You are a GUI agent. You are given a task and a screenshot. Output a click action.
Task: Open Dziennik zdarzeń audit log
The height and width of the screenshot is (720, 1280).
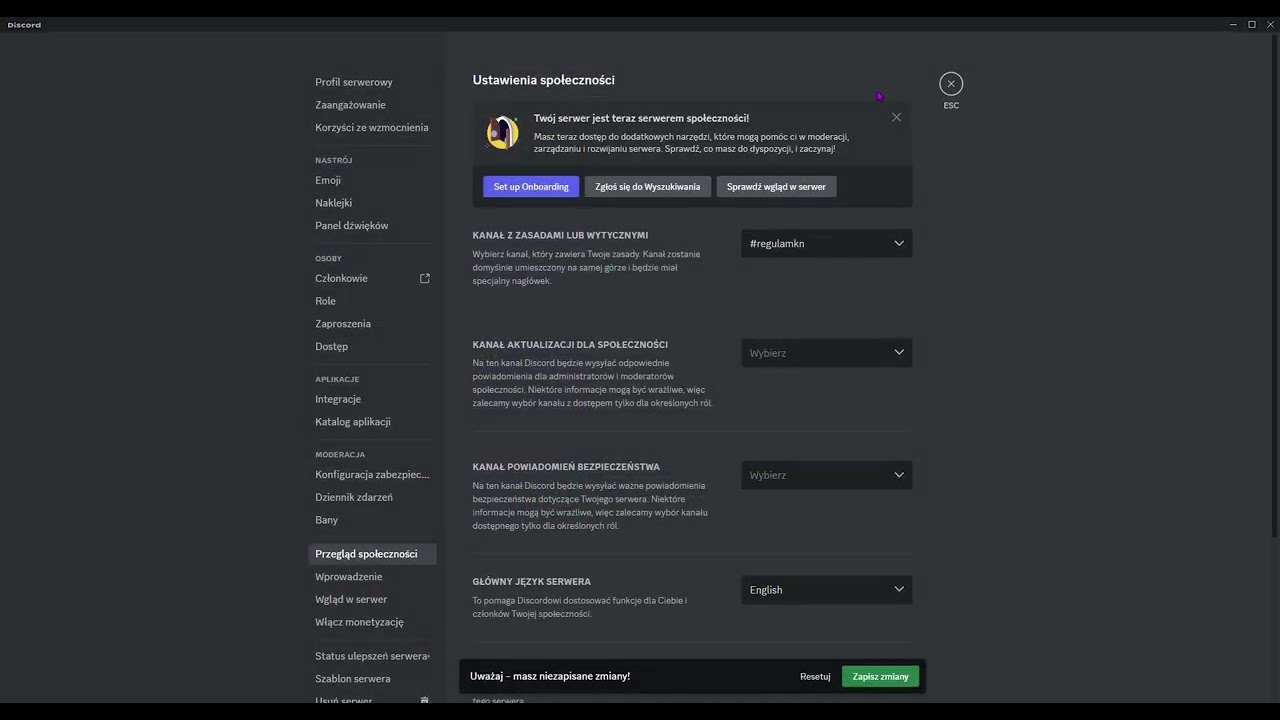[372, 497]
